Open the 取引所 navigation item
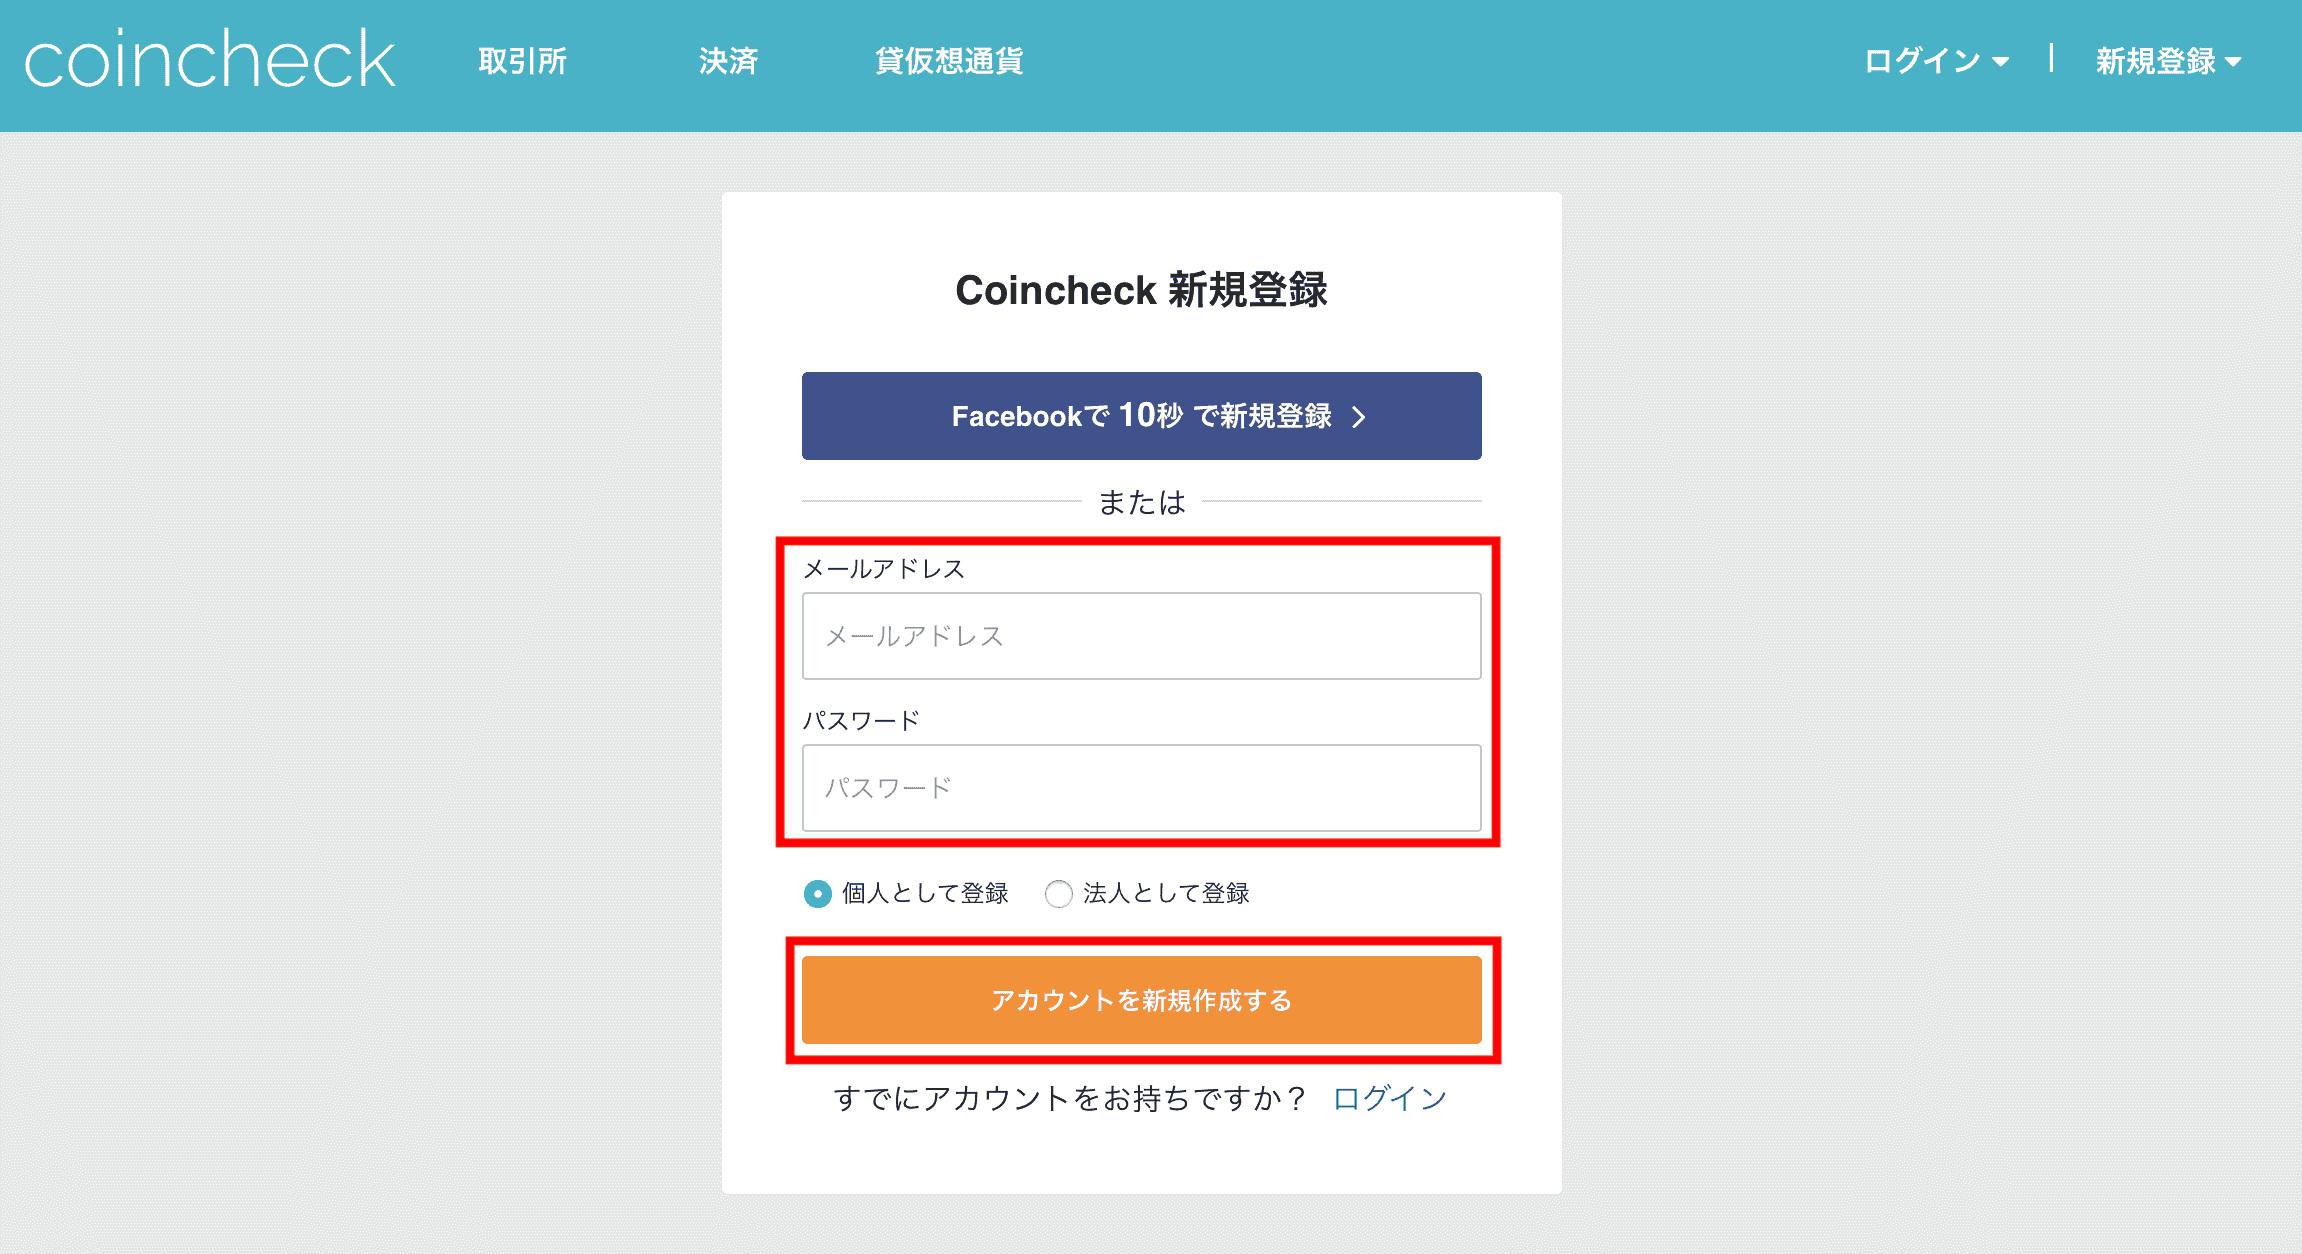Viewport: 2302px width, 1254px height. tap(522, 62)
